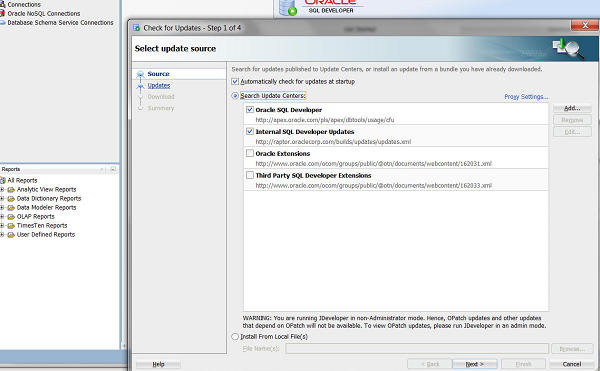Click the All Reports icon
Image resolution: width=600 pixels, height=371 pixels.
[2, 180]
